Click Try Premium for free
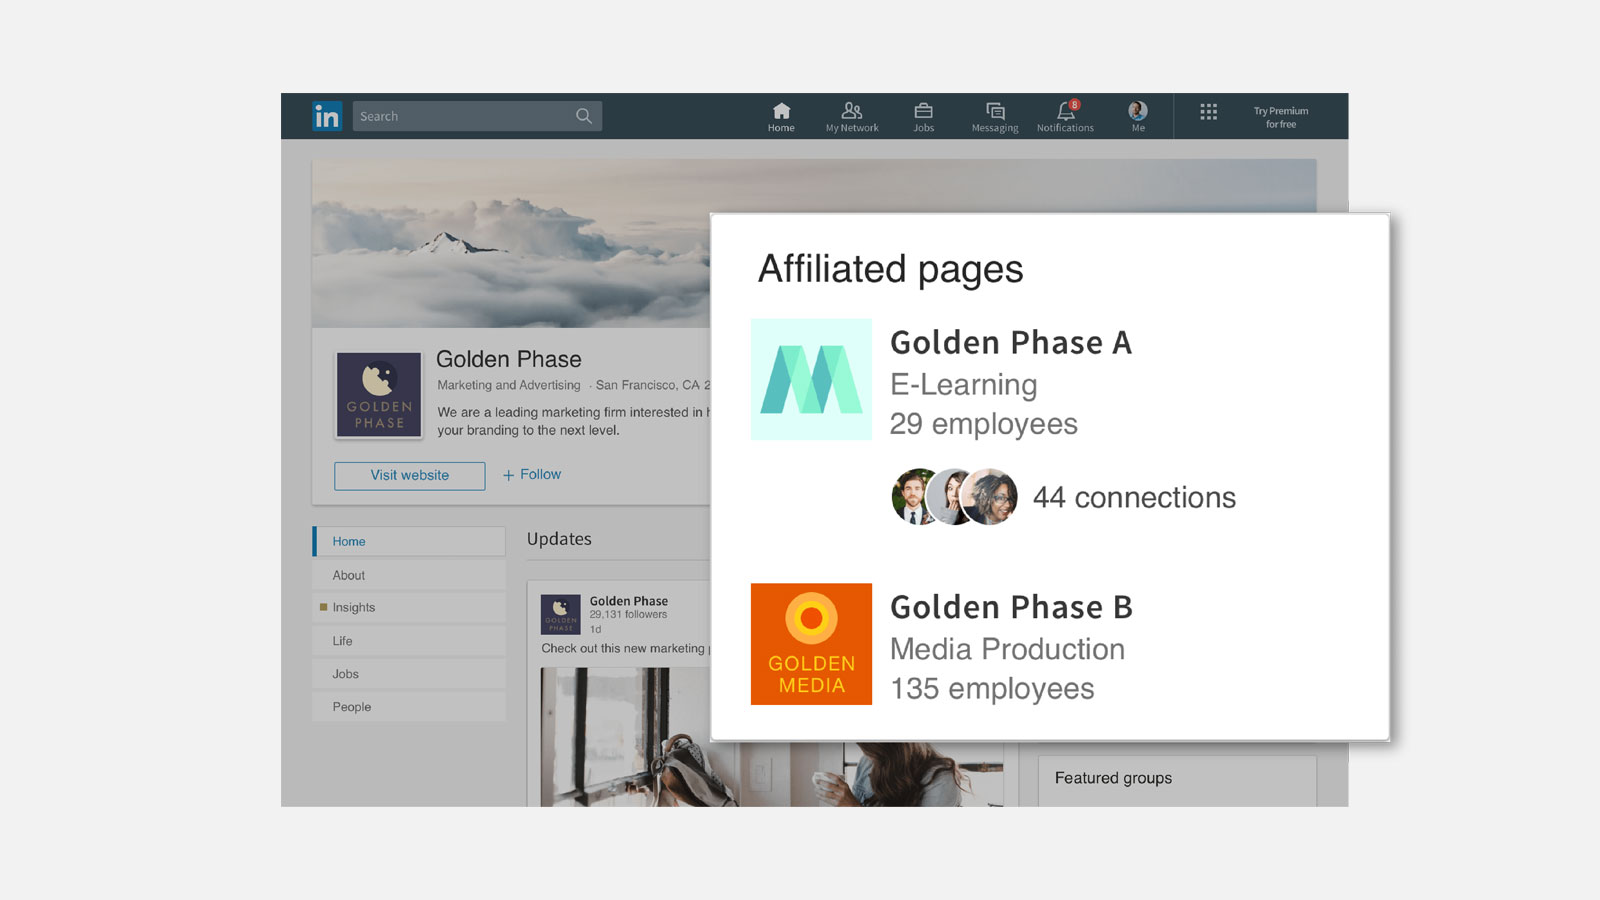 pyautogui.click(x=1281, y=117)
